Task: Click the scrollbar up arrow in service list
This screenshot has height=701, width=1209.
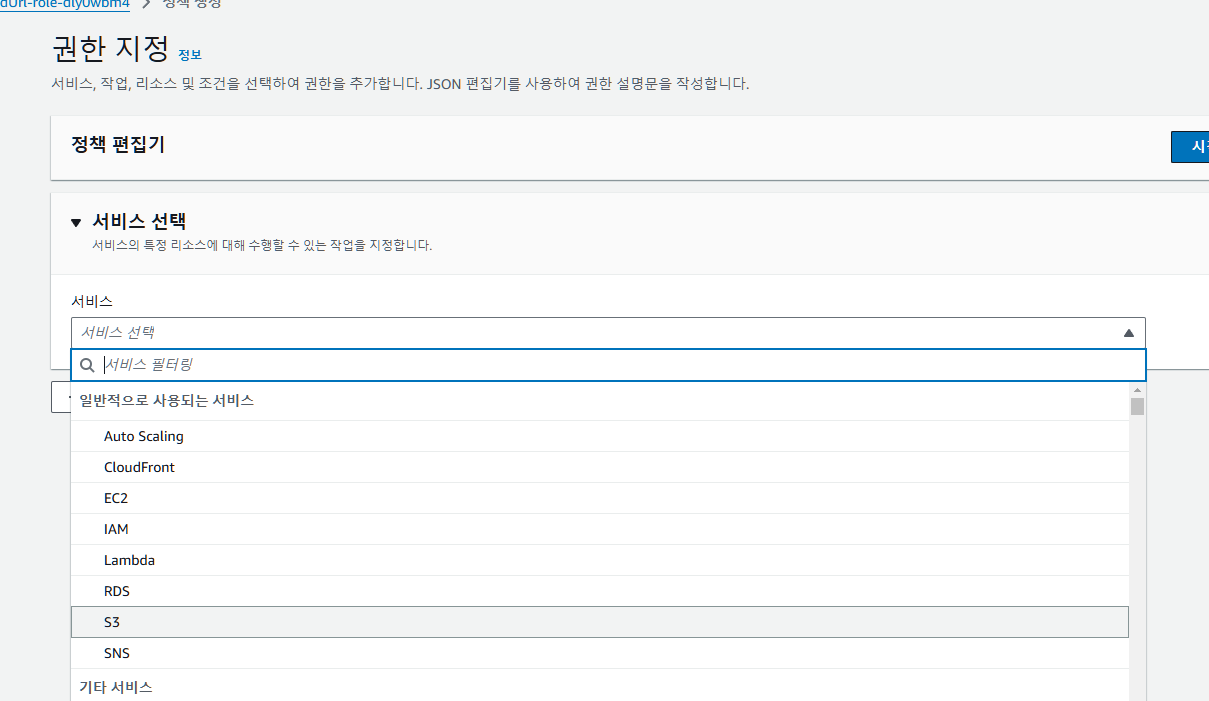Action: [x=1137, y=389]
